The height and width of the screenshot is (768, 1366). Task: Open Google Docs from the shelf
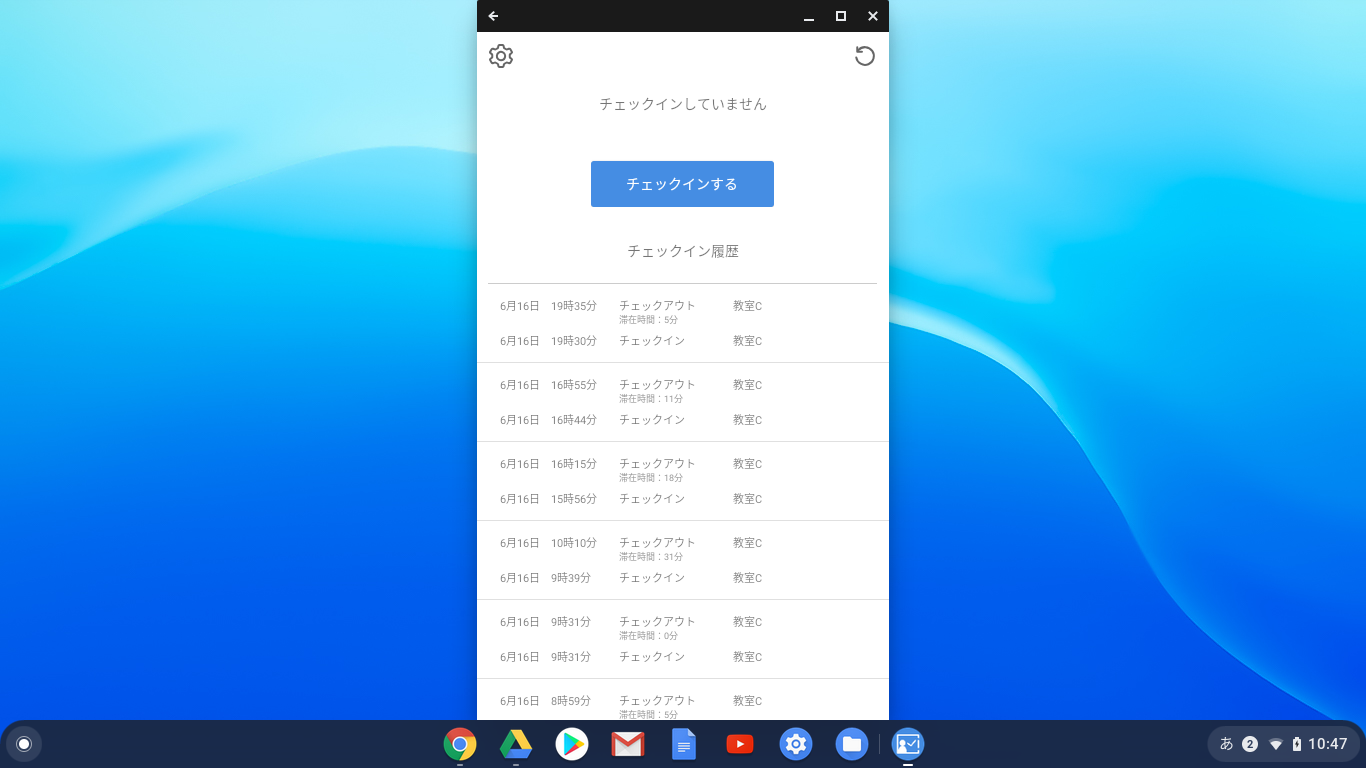point(684,744)
